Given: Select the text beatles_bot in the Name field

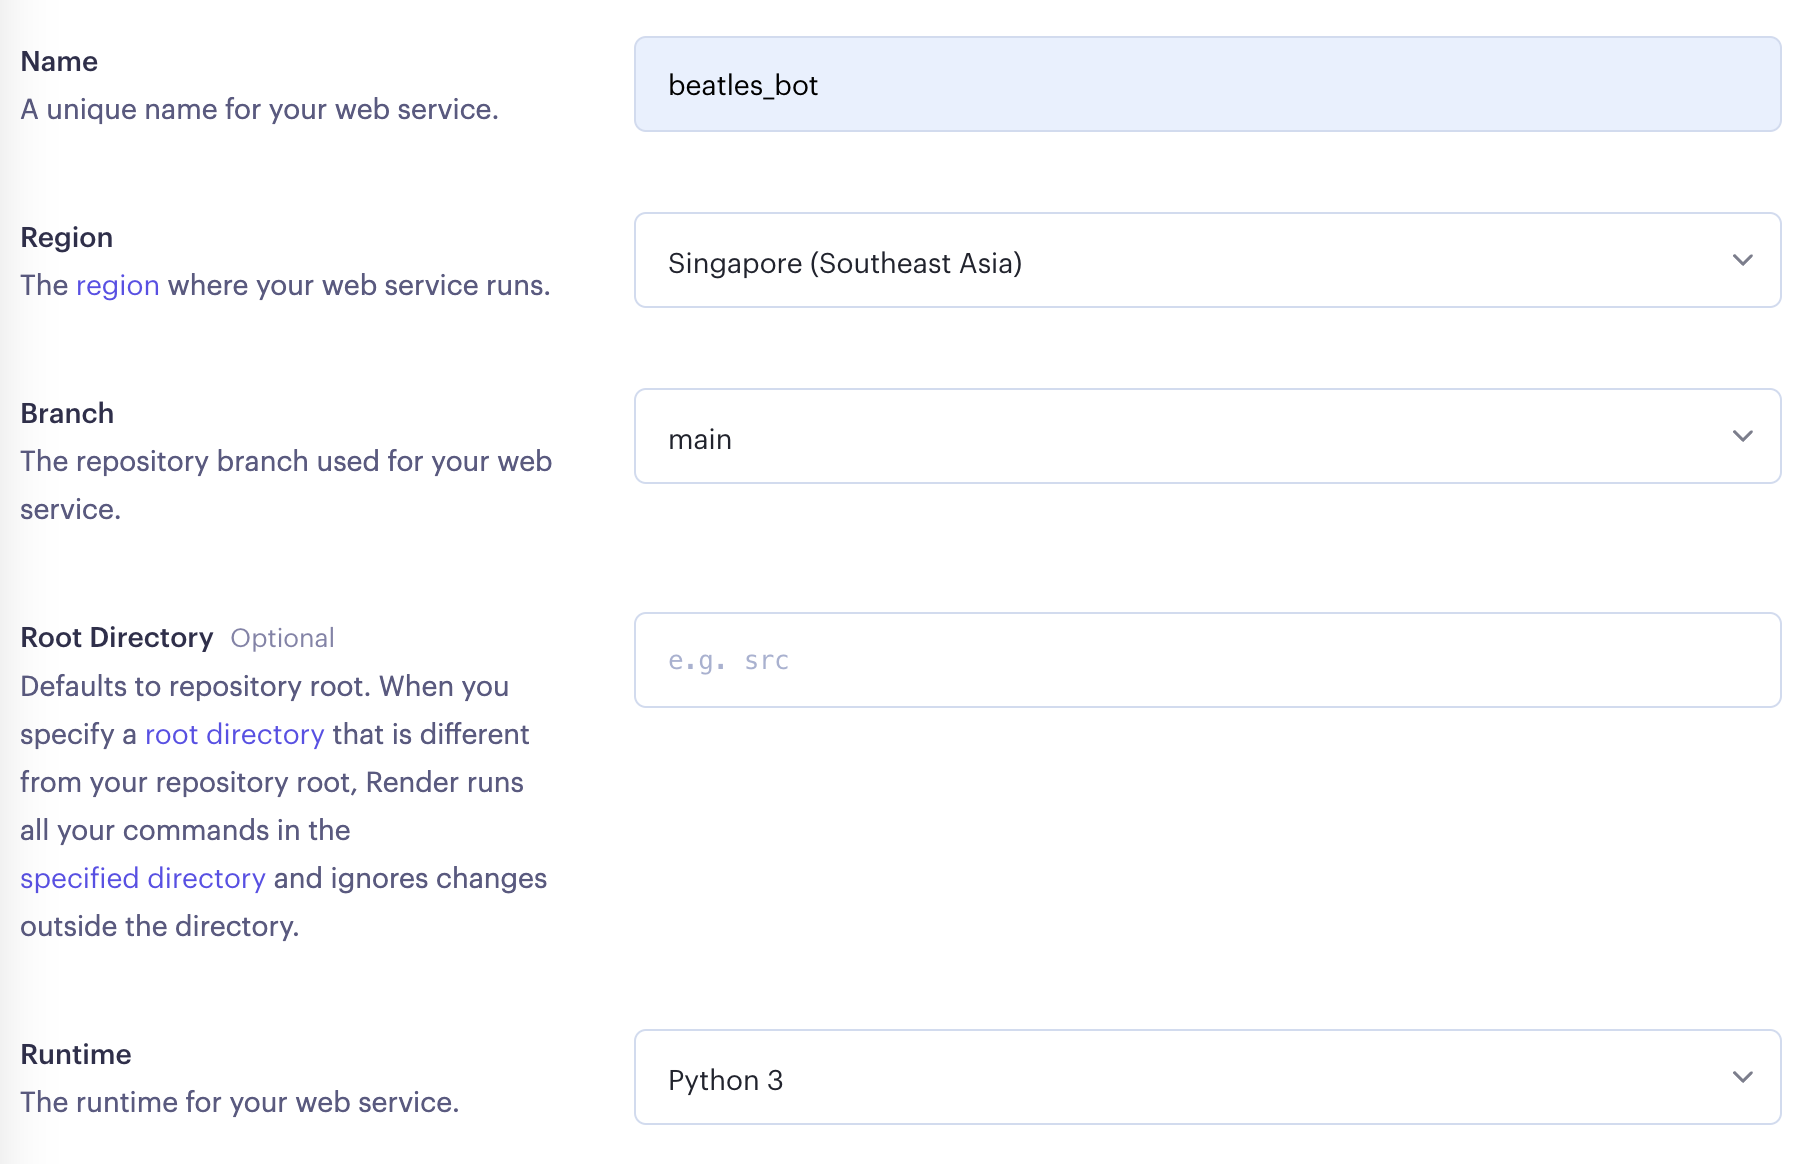Looking at the screenshot, I should [x=745, y=86].
